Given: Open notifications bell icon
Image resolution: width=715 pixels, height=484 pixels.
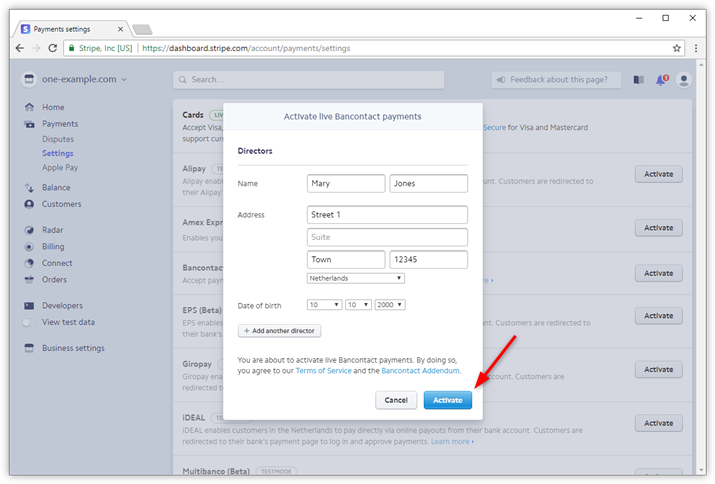Looking at the screenshot, I should click(662, 80).
